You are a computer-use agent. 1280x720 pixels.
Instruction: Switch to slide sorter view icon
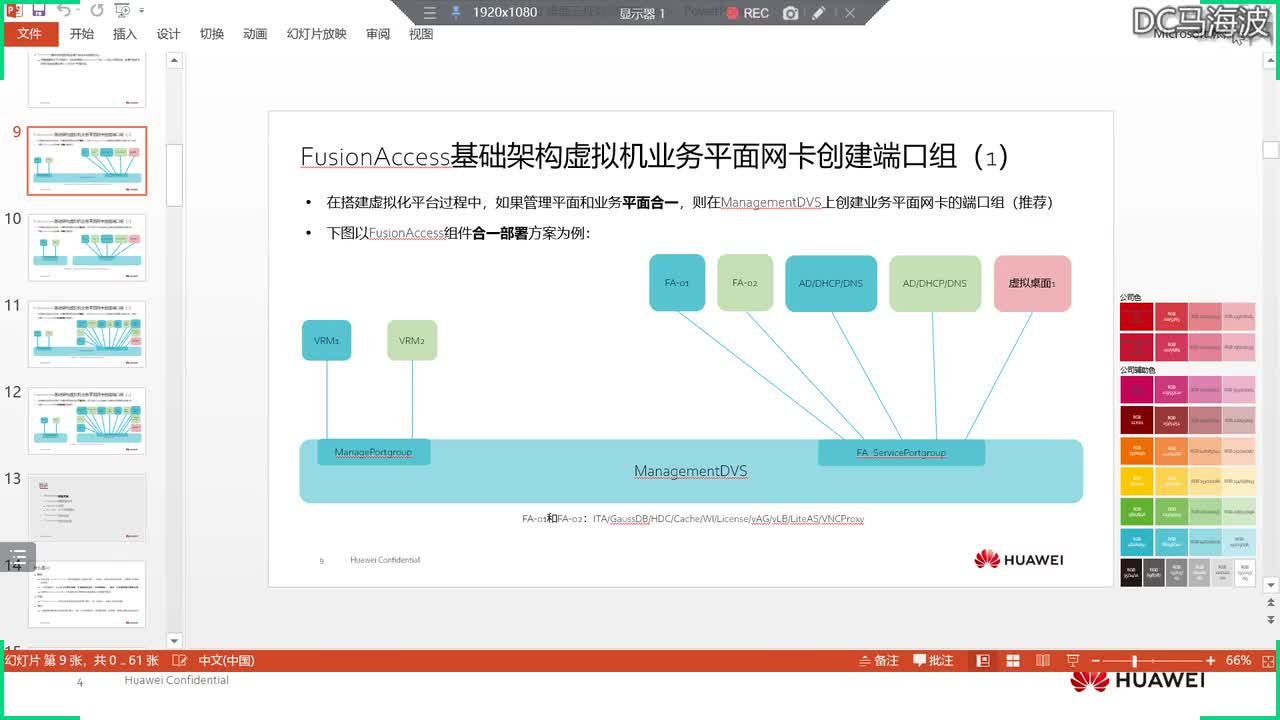point(1013,661)
